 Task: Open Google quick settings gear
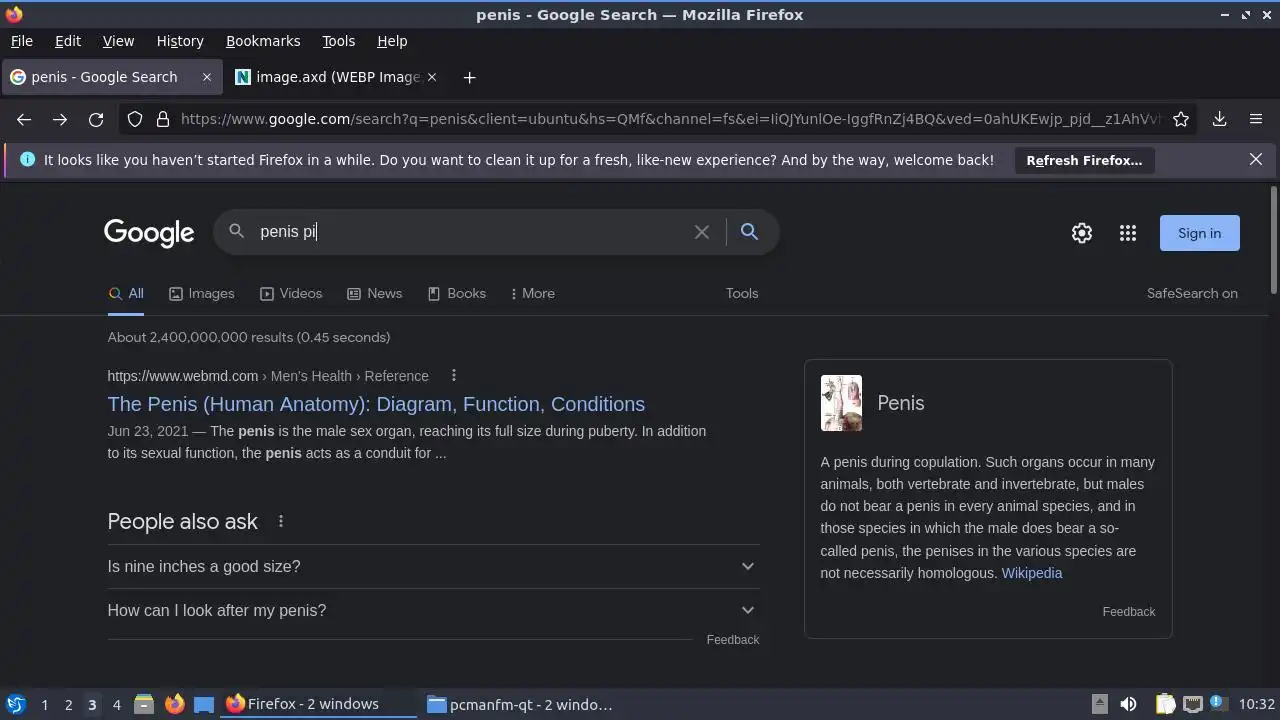1082,233
